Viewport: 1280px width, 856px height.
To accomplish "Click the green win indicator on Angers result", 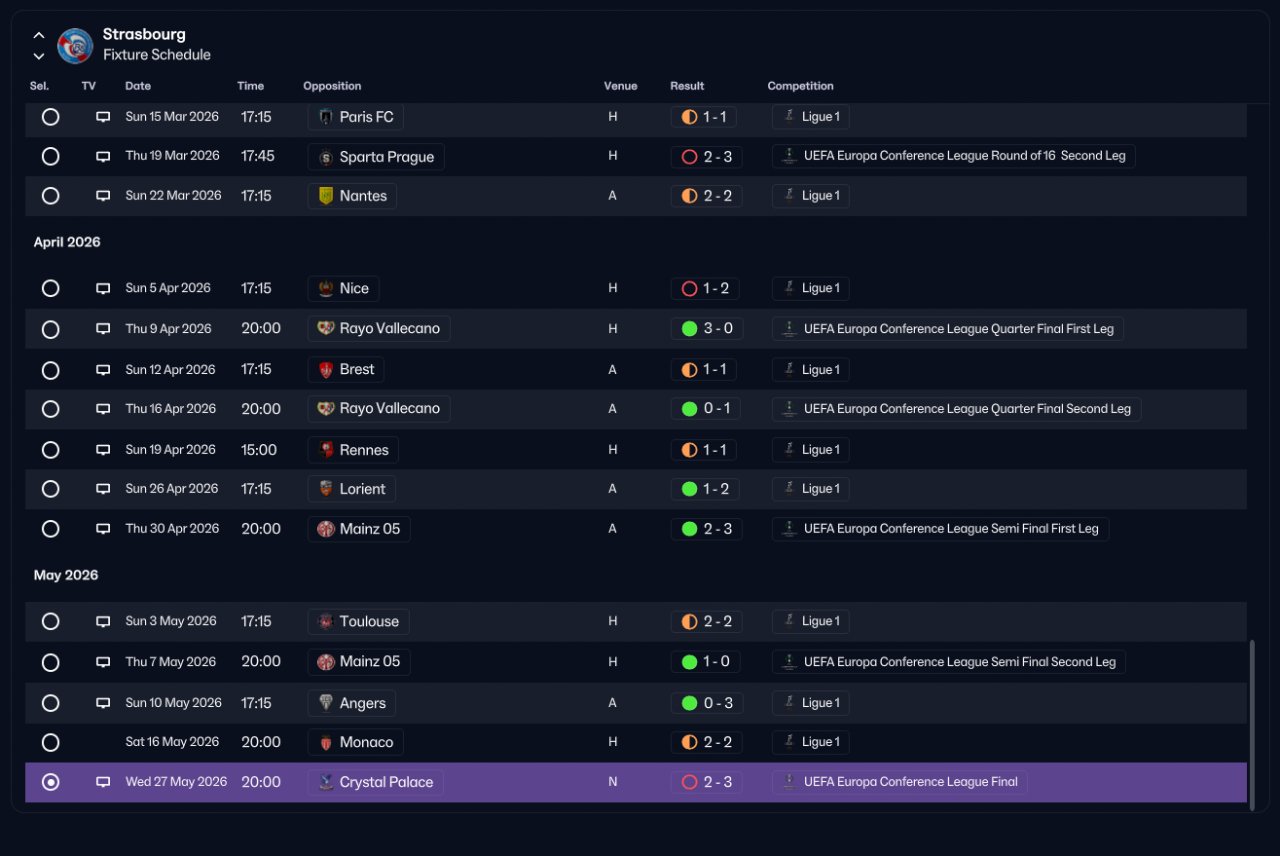I will 689,703.
